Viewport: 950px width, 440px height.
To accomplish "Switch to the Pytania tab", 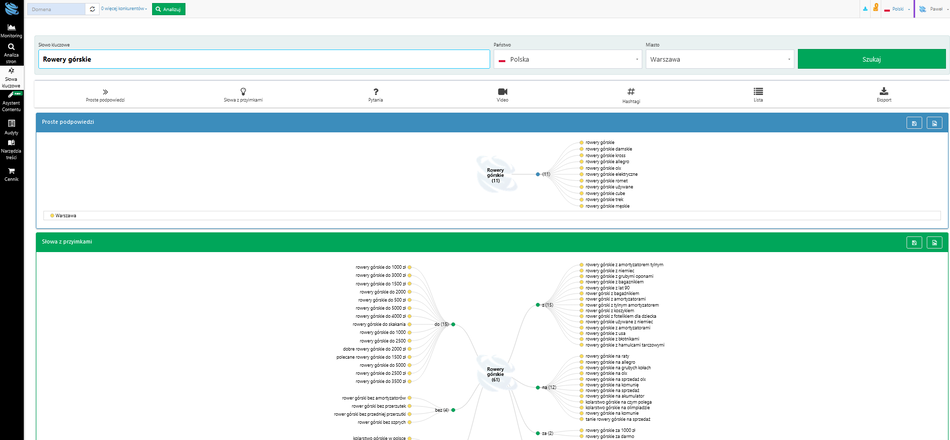I will pyautogui.click(x=375, y=95).
